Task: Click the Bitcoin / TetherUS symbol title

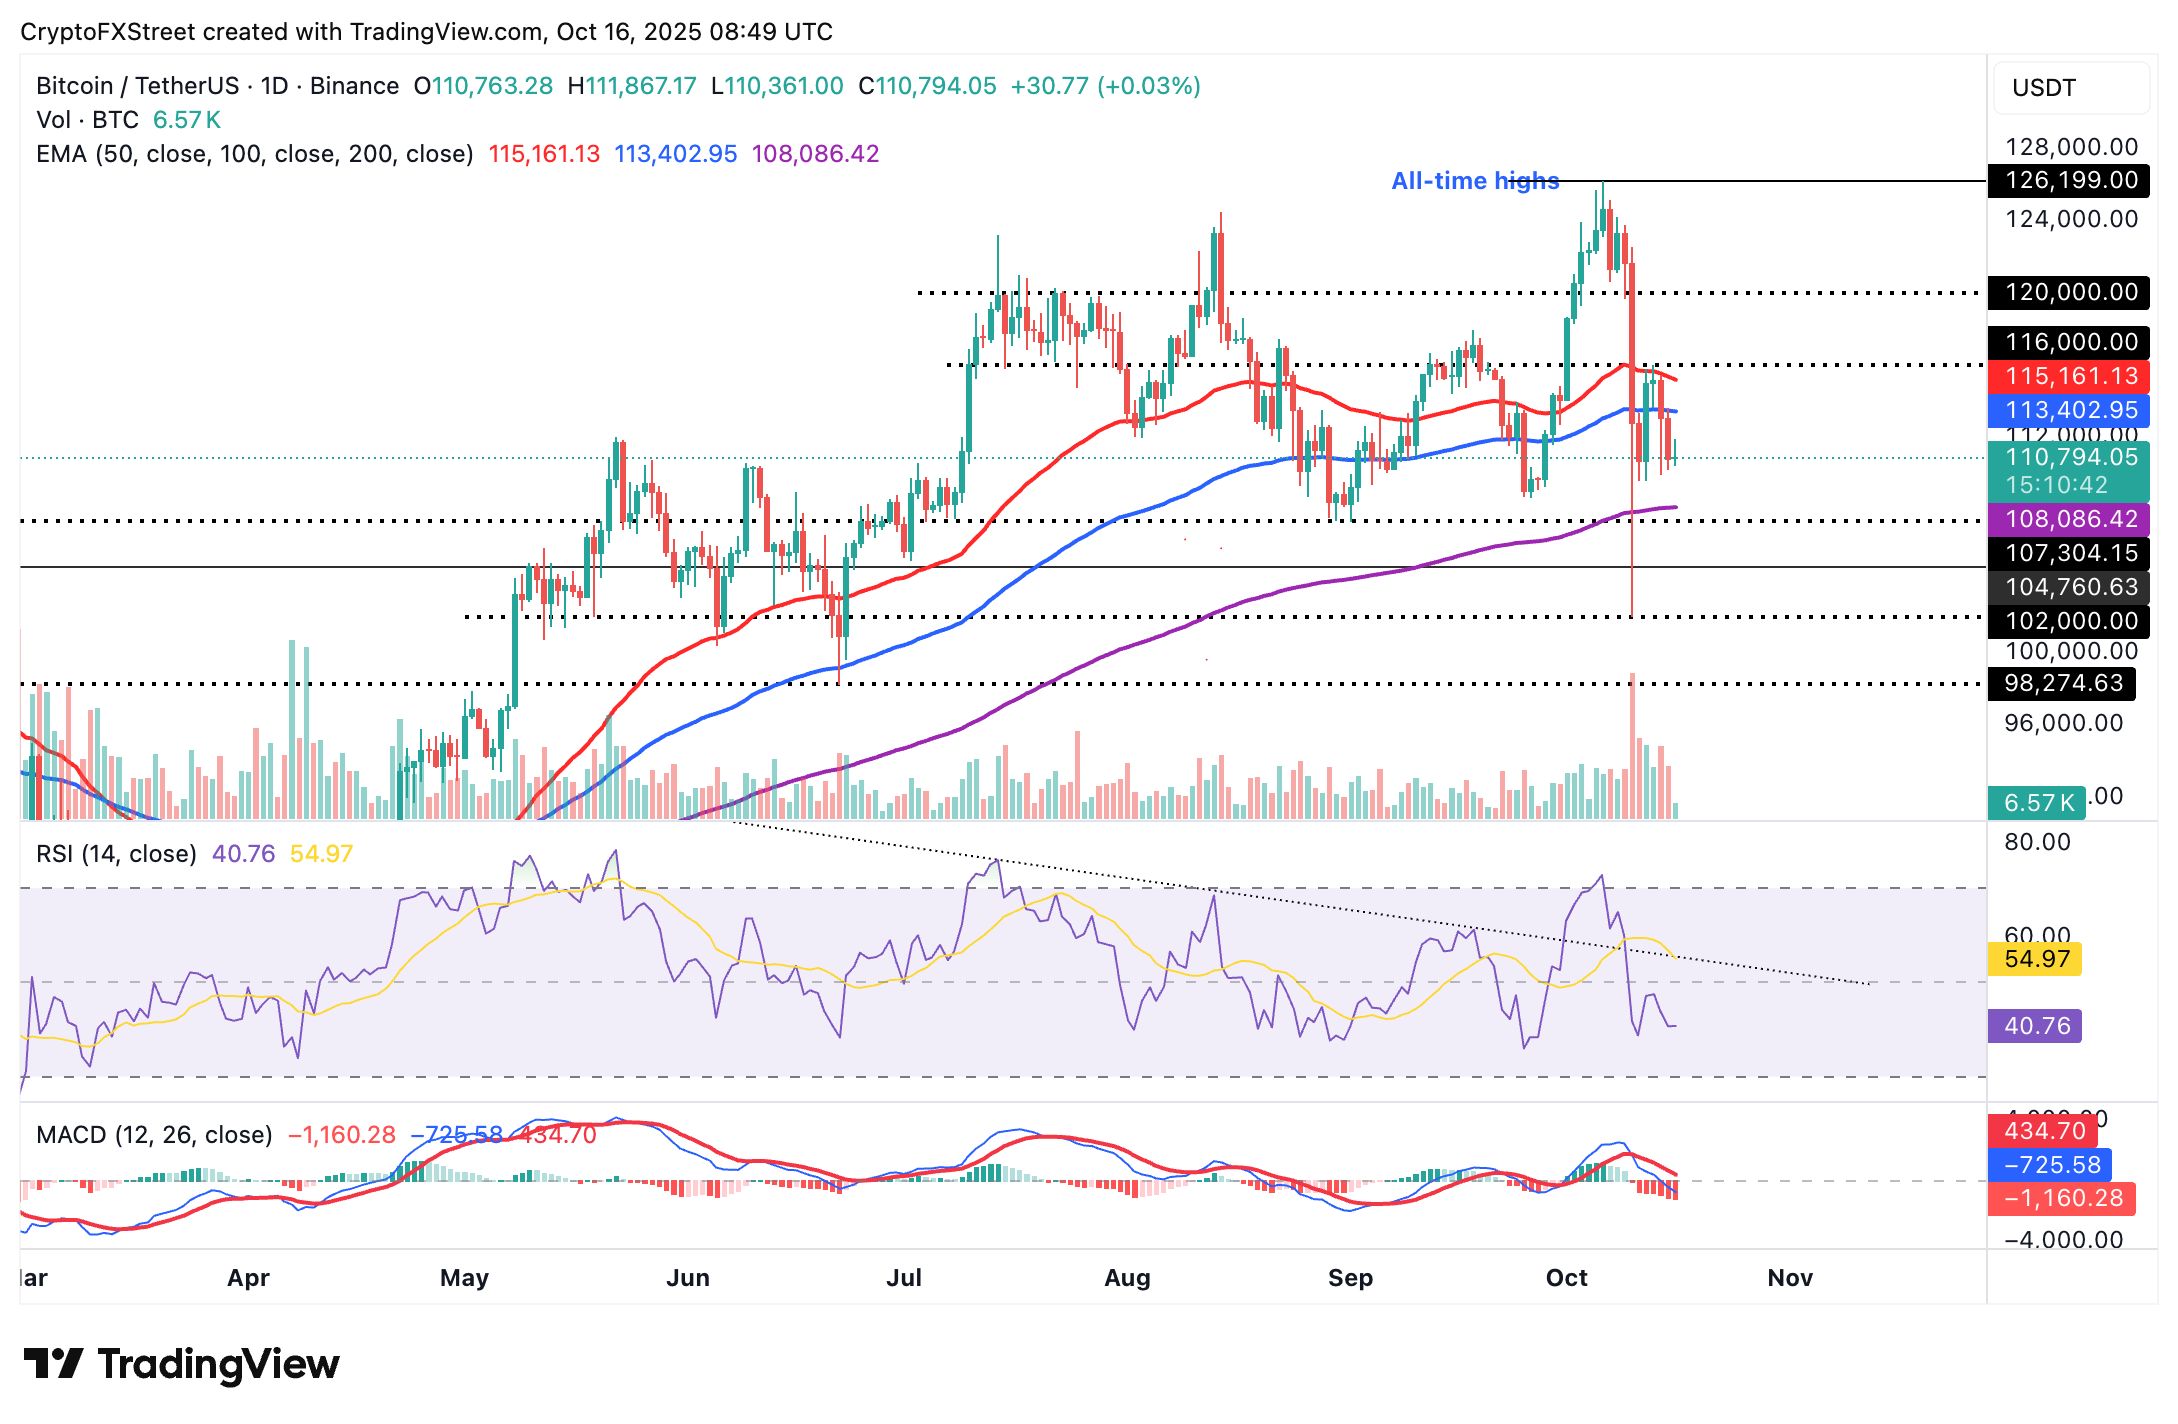Action: coord(137,86)
